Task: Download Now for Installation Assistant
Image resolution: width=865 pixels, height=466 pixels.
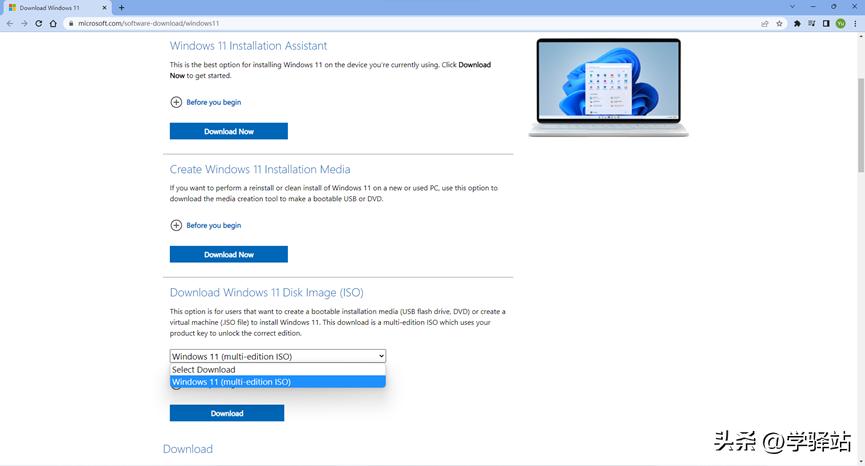Action: click(228, 131)
